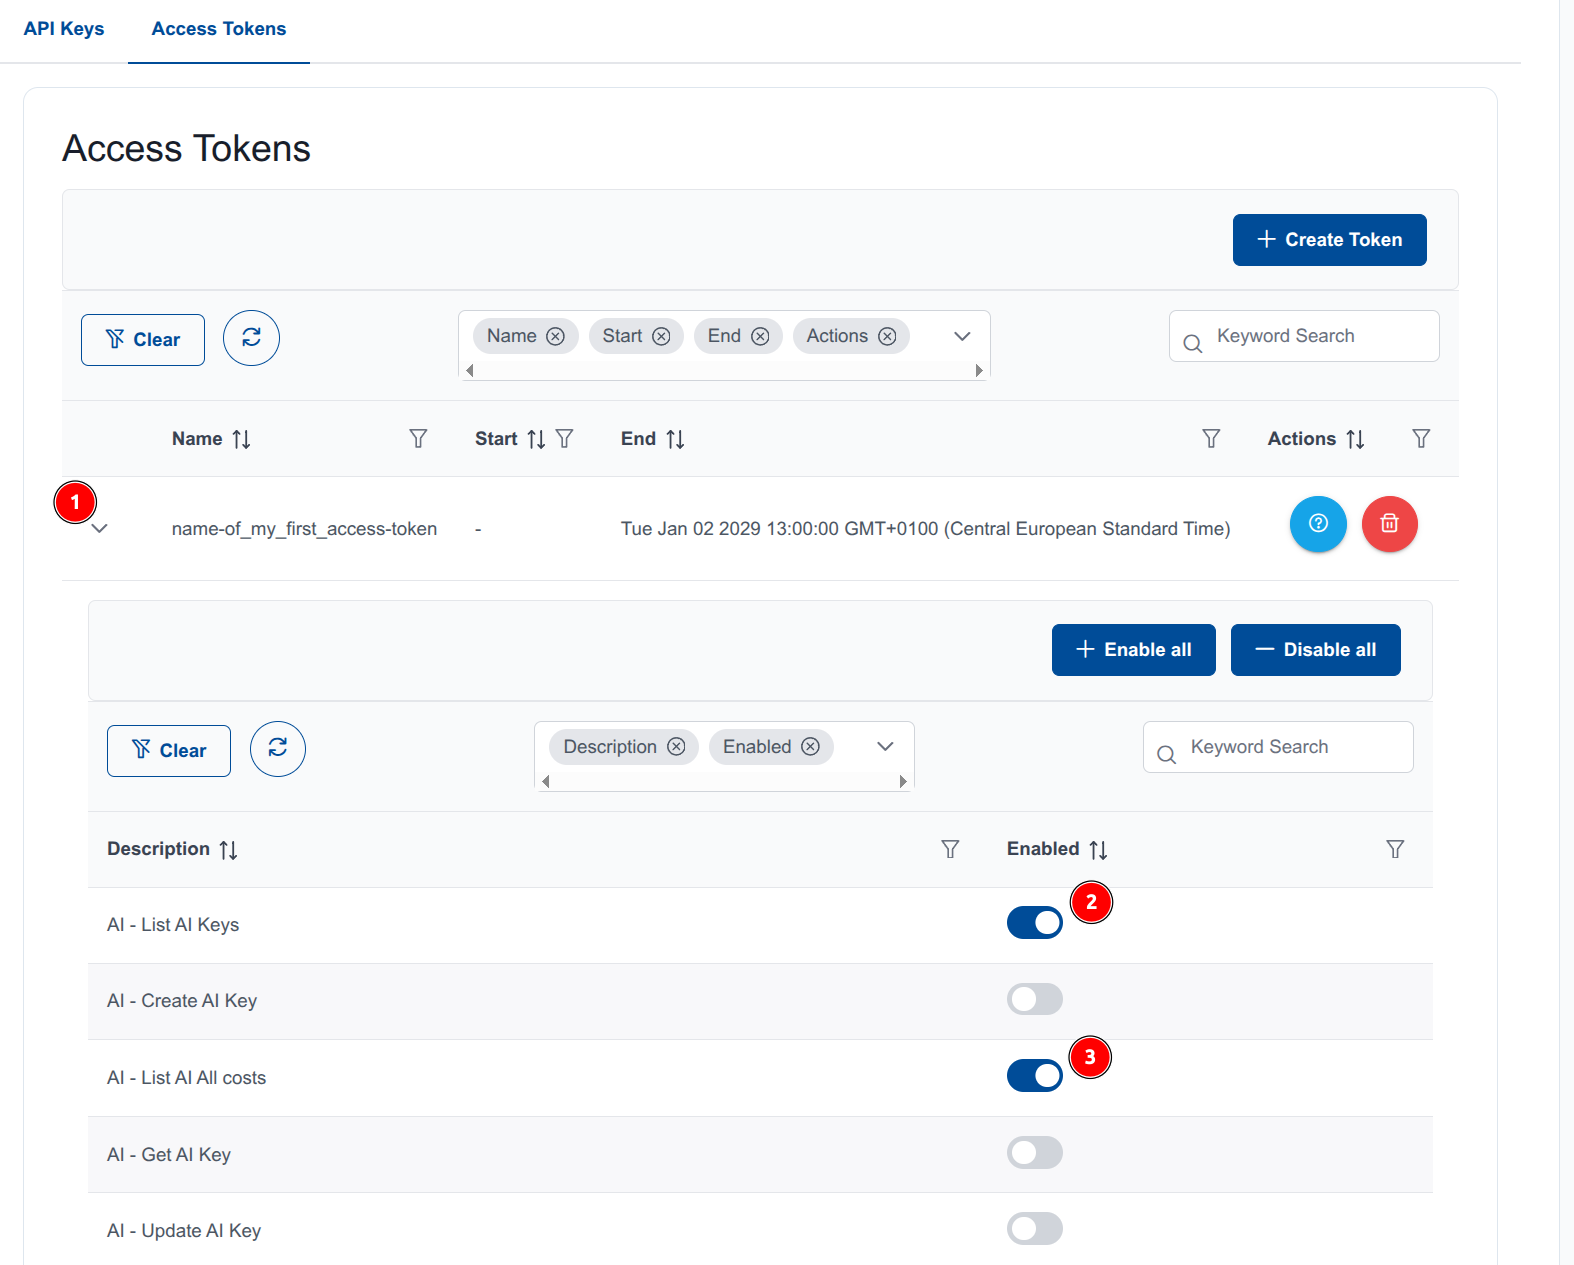This screenshot has width=1574, height=1265.
Task: Sort permissions by Description
Action: coord(228,850)
